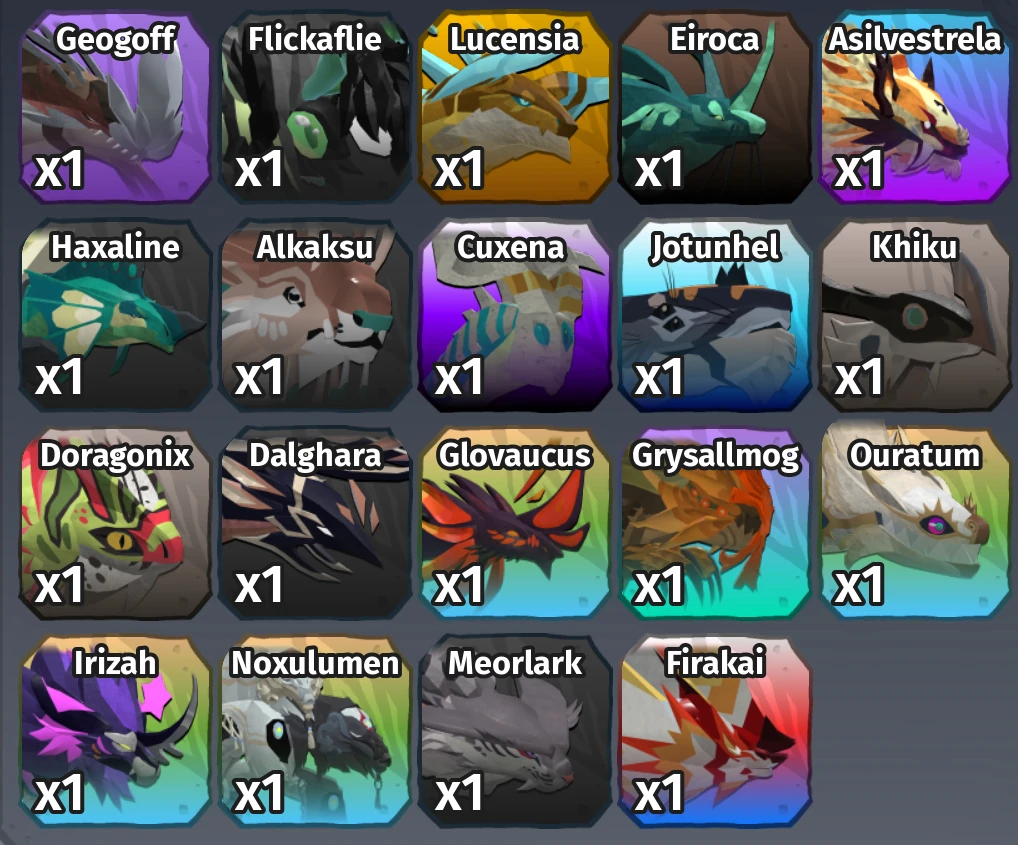Screen dimensions: 1018x845
Task: Pick the Haxaline creature icon
Action: (116, 315)
